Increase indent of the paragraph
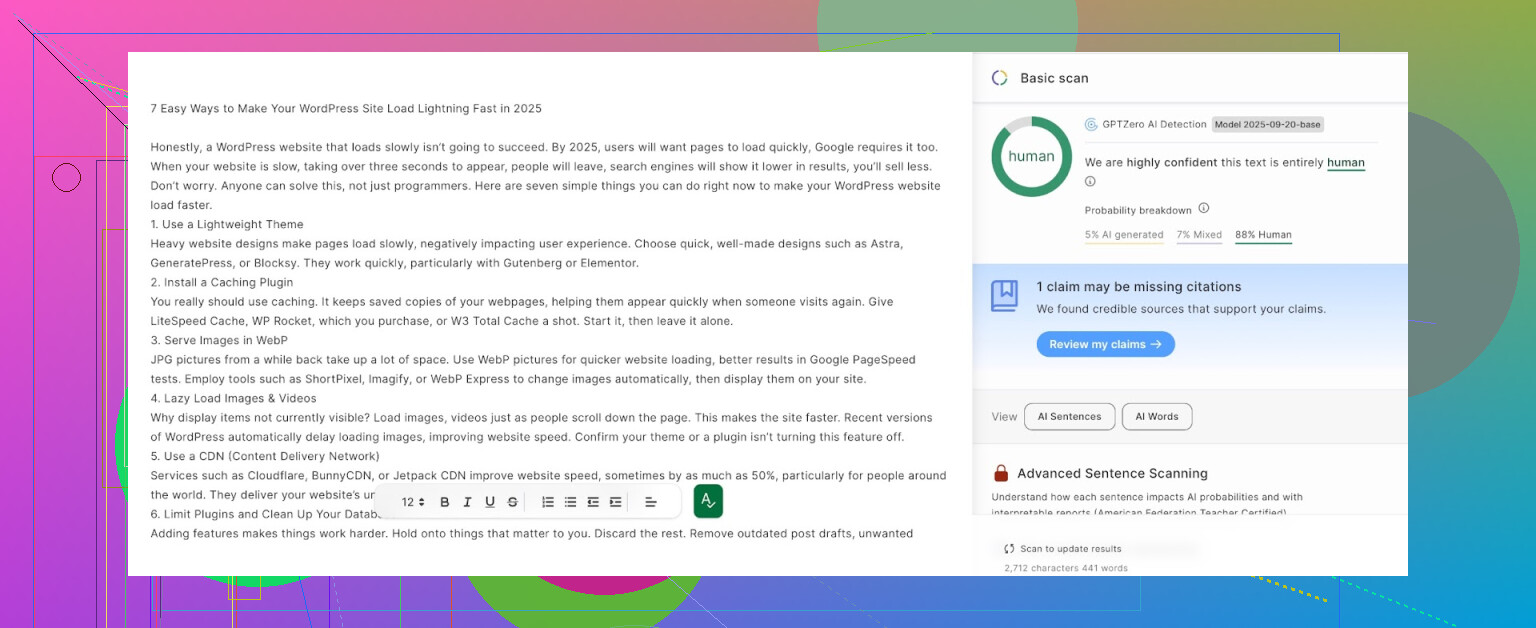This screenshot has height=628, width=1536. pos(616,502)
